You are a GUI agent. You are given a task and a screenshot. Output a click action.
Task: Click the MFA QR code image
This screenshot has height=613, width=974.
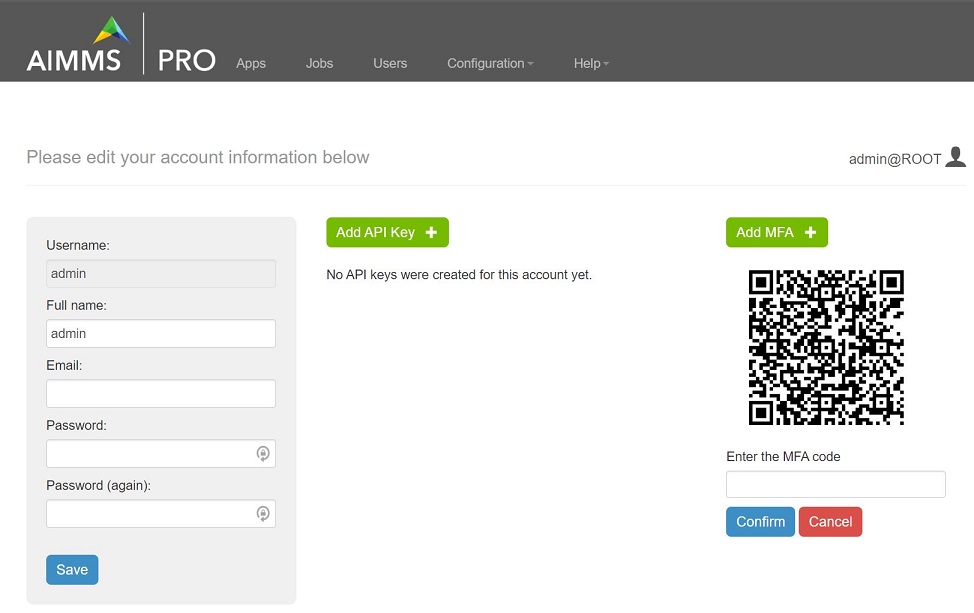pos(826,347)
